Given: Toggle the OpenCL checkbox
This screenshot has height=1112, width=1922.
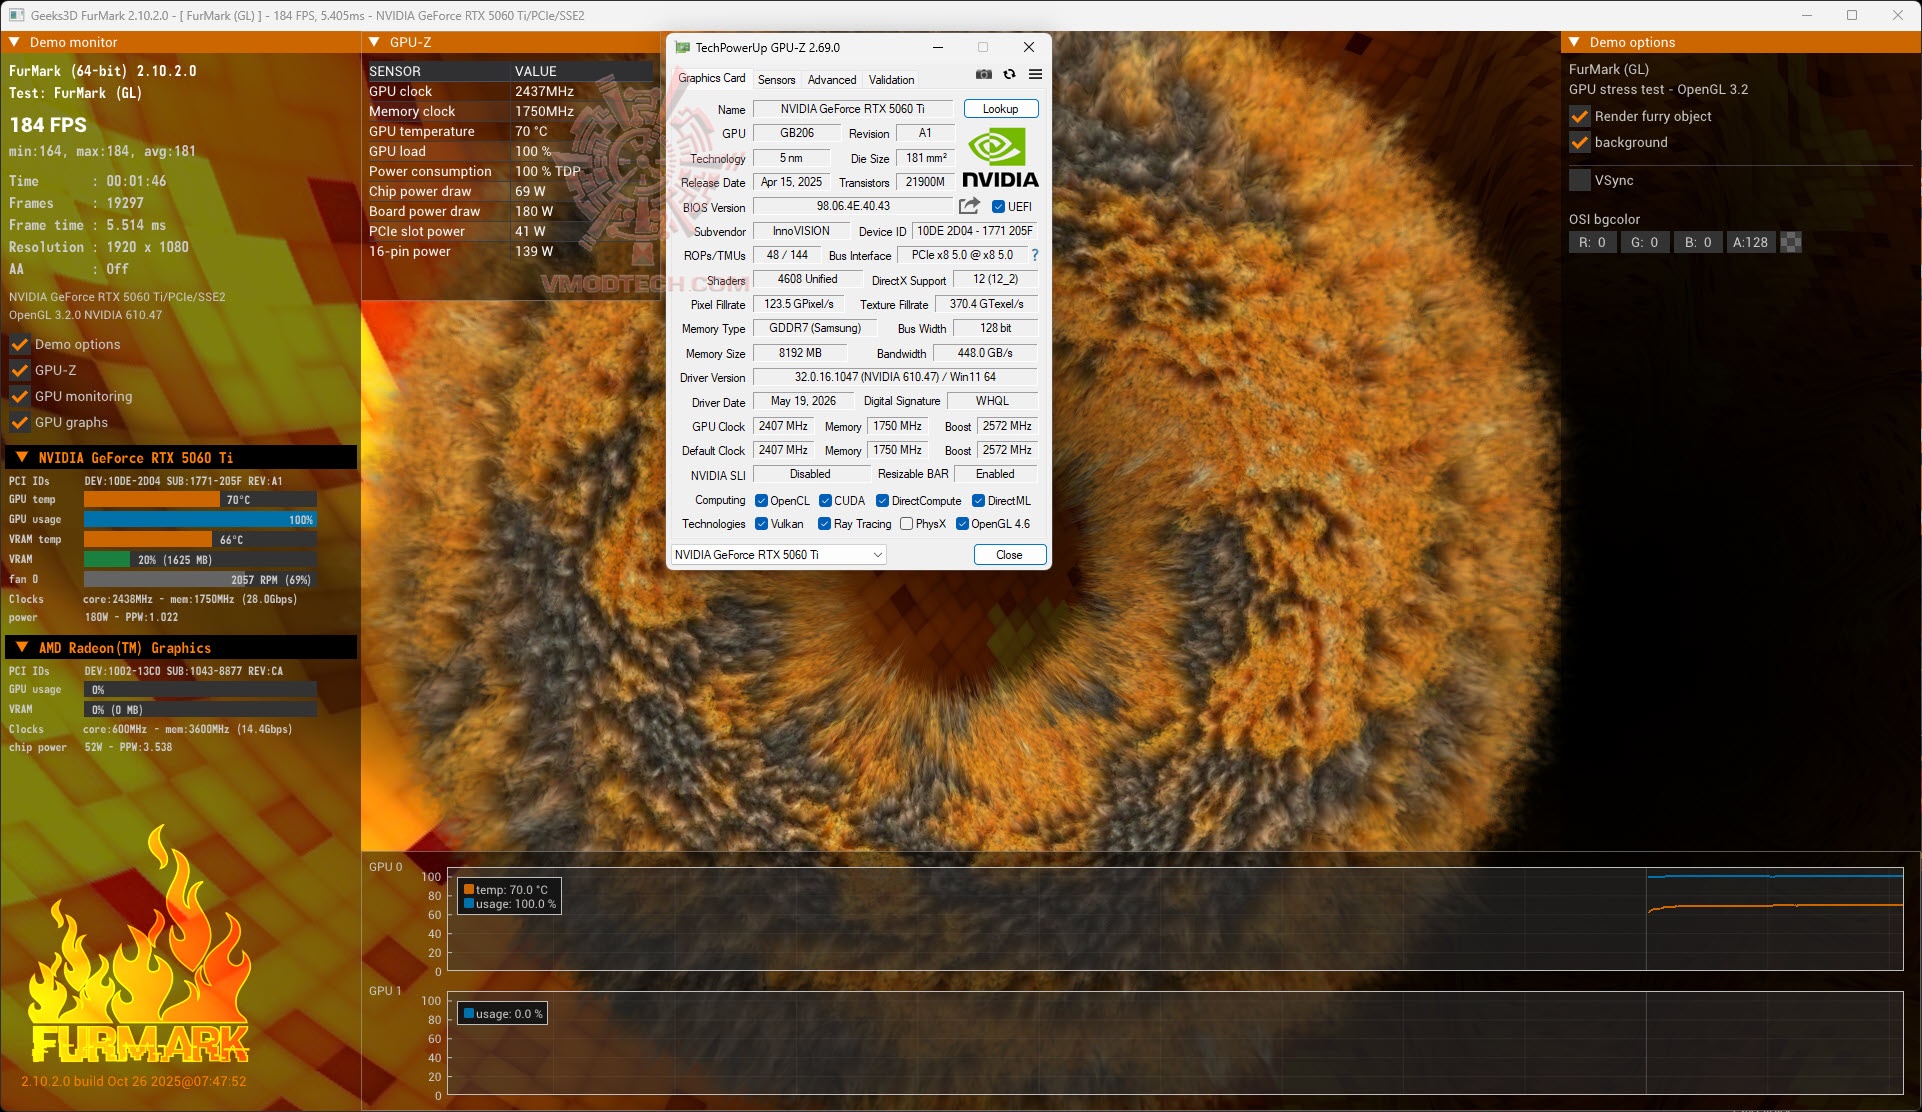Looking at the screenshot, I should pyautogui.click(x=761, y=501).
